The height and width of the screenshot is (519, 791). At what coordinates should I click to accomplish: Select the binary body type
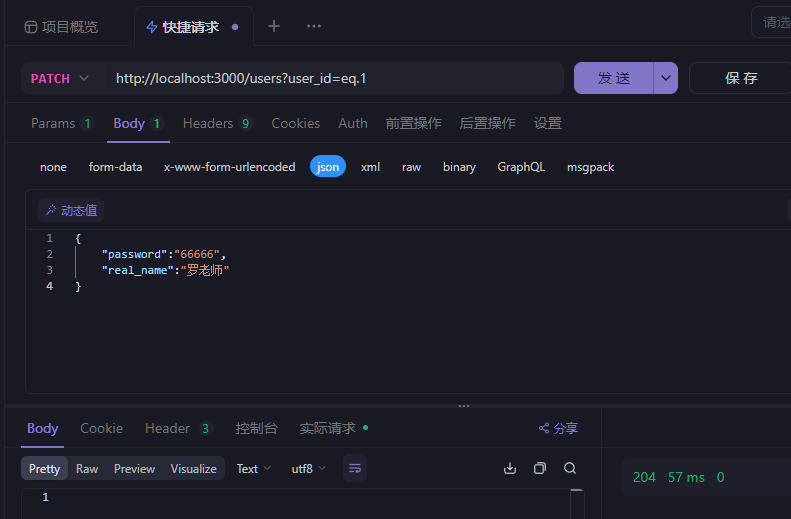click(459, 167)
